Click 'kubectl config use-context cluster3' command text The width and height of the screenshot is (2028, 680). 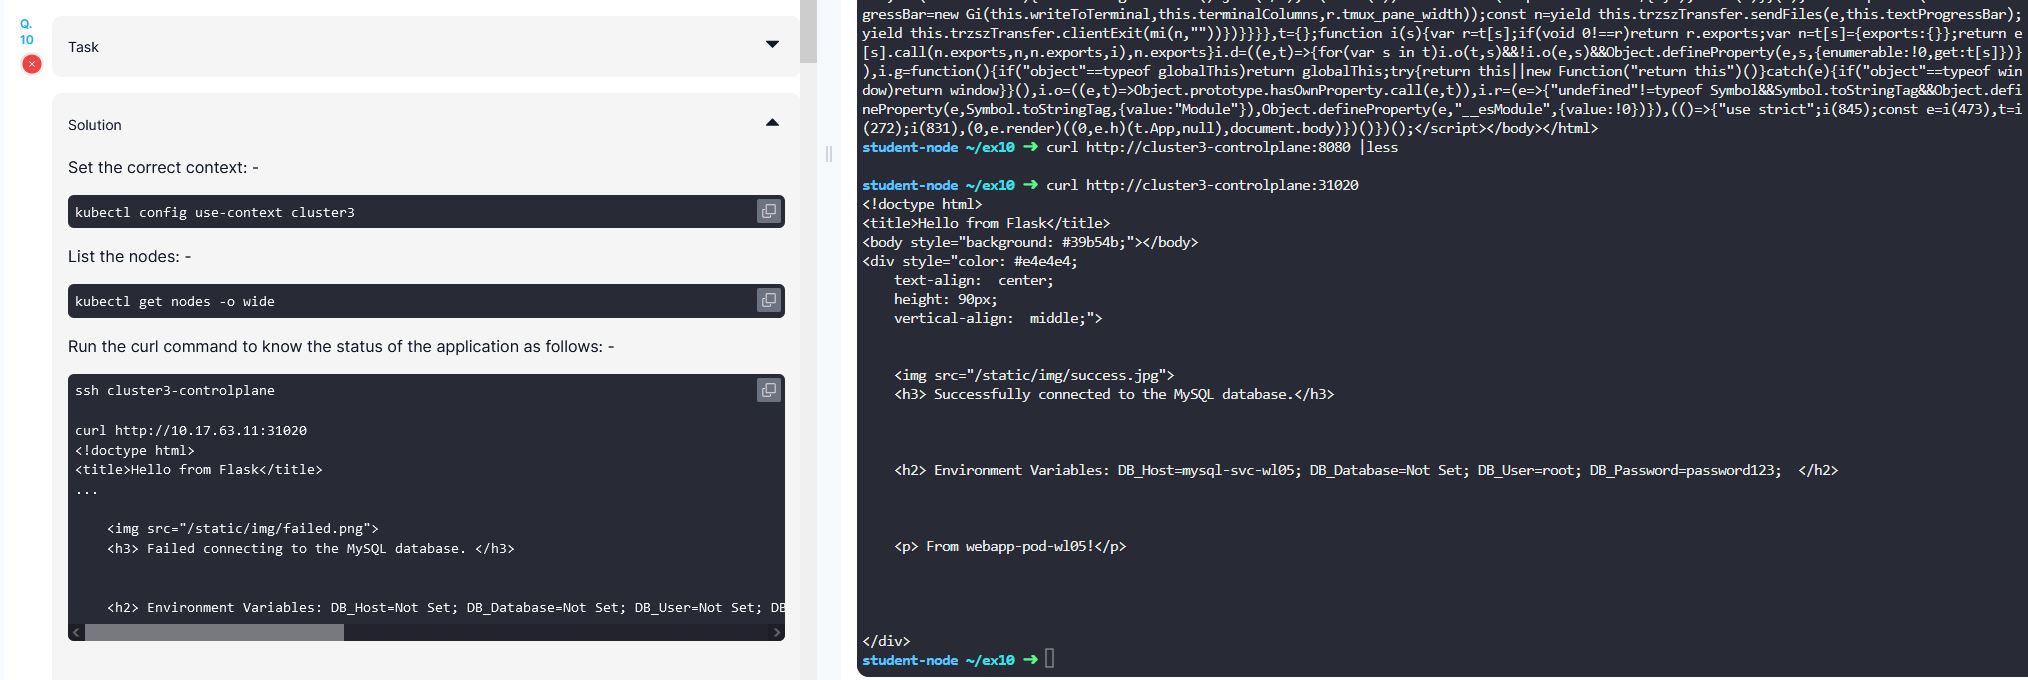(x=215, y=212)
